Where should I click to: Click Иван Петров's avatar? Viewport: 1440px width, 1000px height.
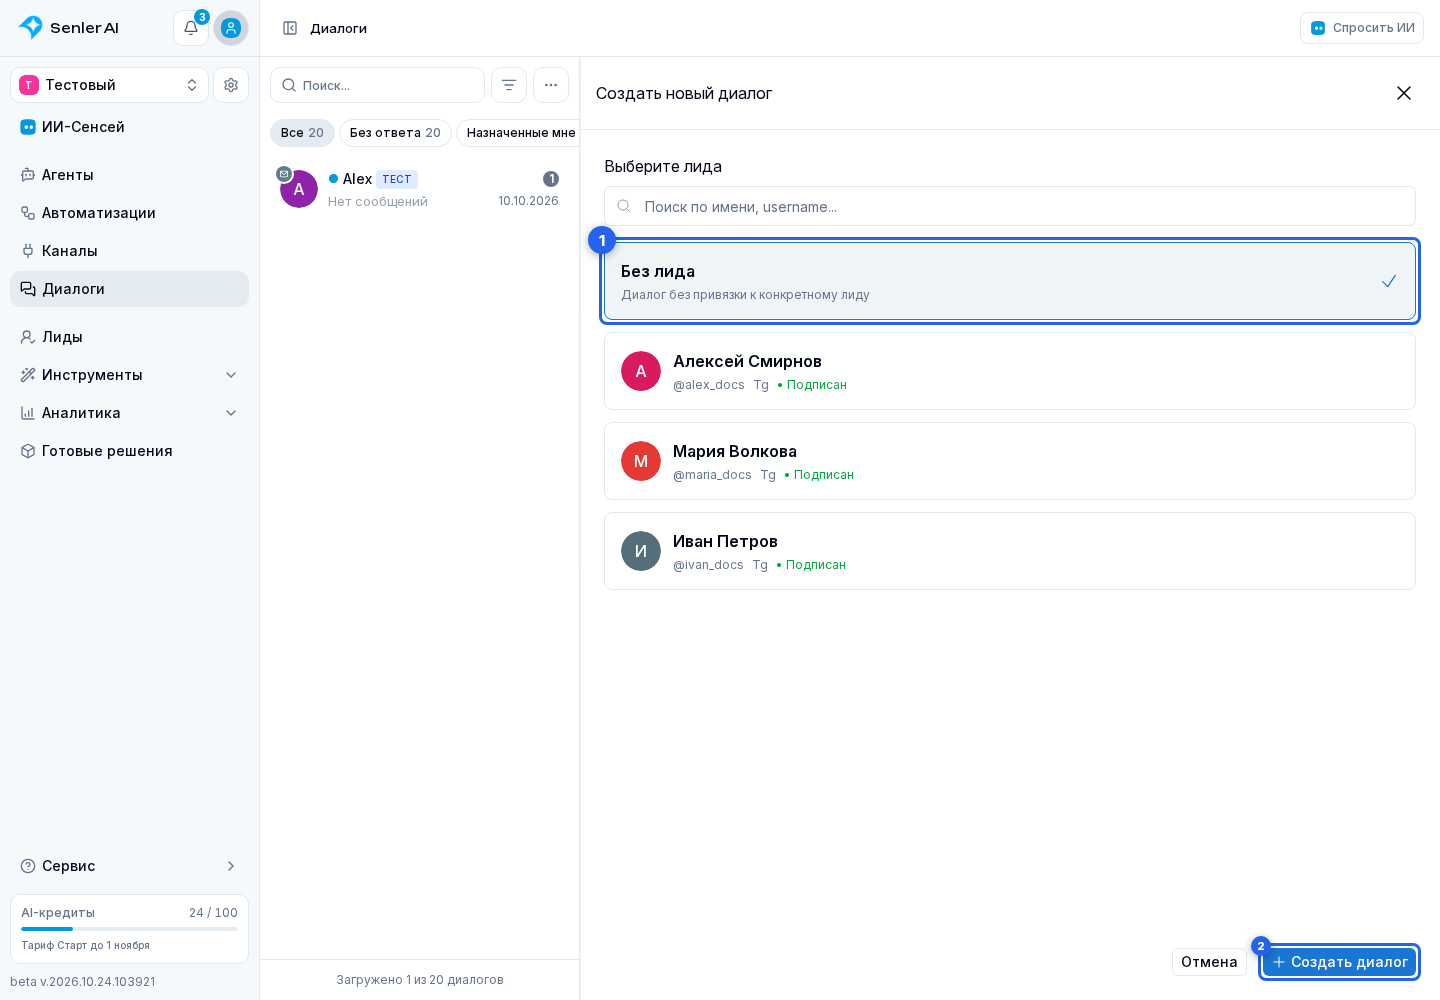[641, 551]
